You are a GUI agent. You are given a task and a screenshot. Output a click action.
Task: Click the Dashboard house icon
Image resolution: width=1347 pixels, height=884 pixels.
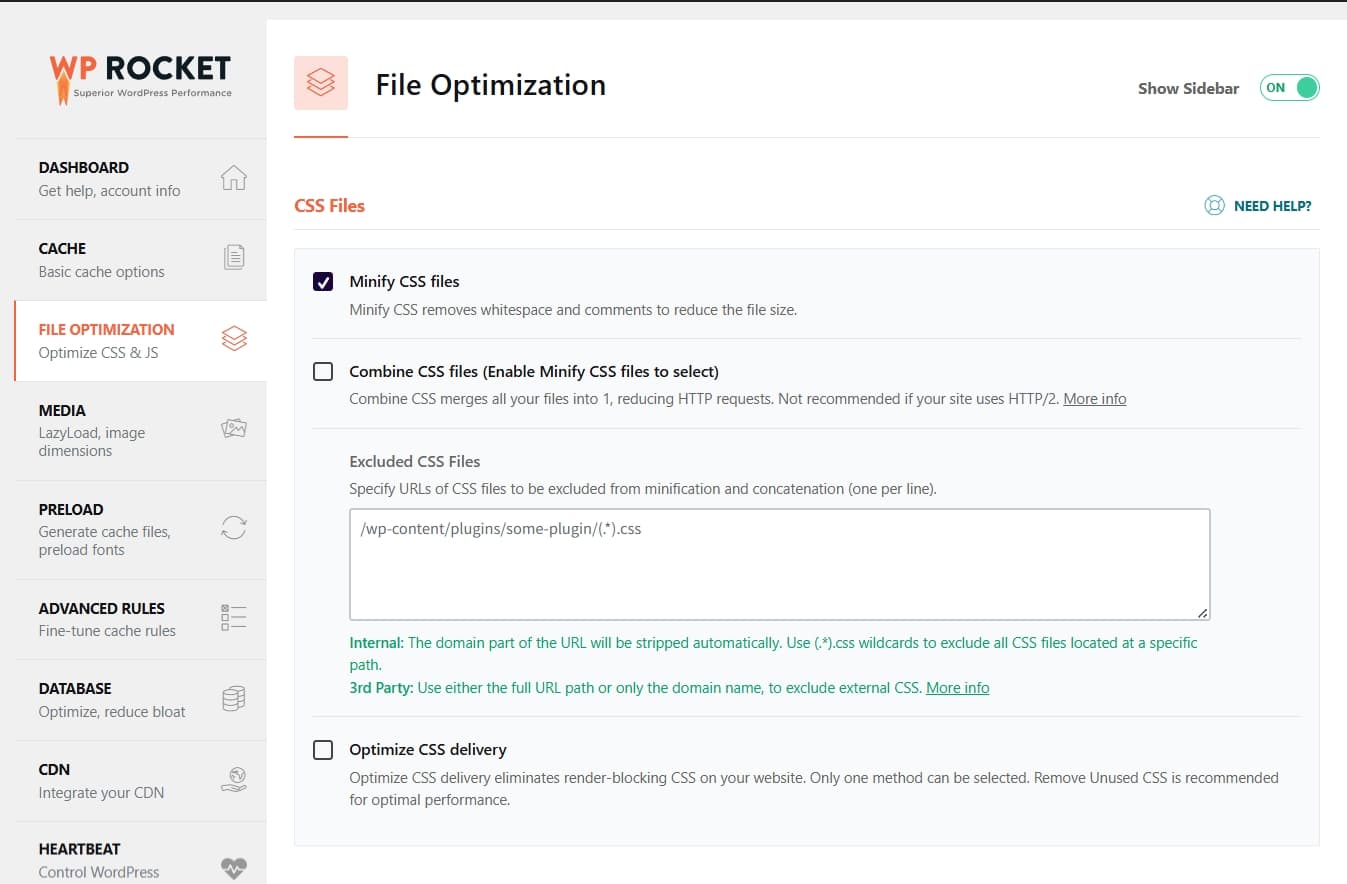click(x=233, y=178)
